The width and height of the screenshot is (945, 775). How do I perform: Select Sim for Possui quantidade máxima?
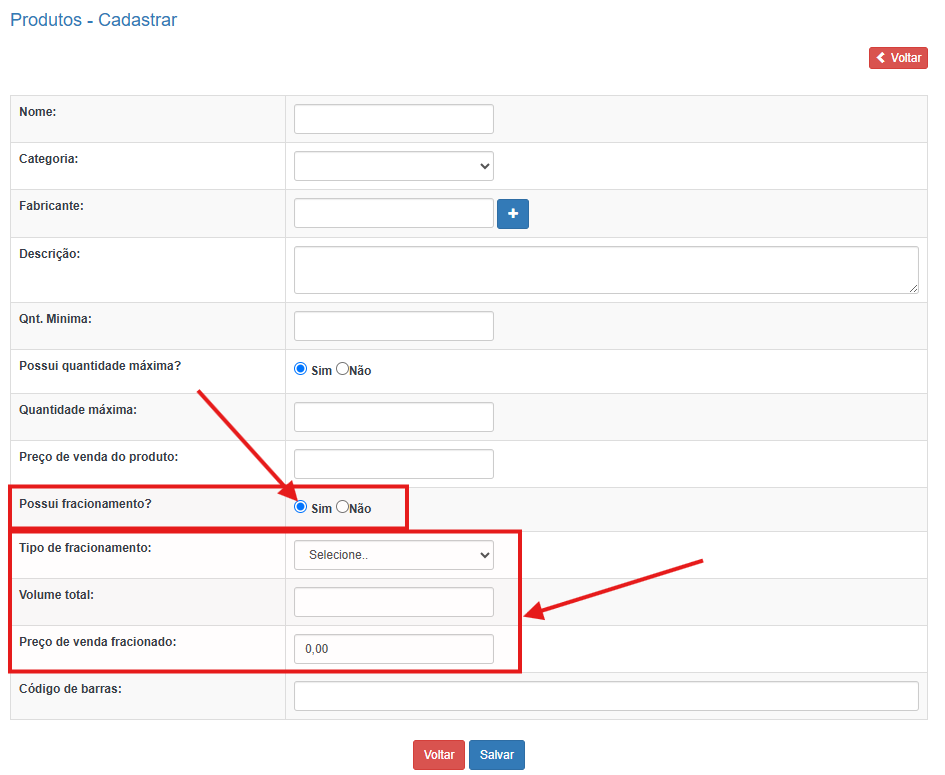[300, 369]
